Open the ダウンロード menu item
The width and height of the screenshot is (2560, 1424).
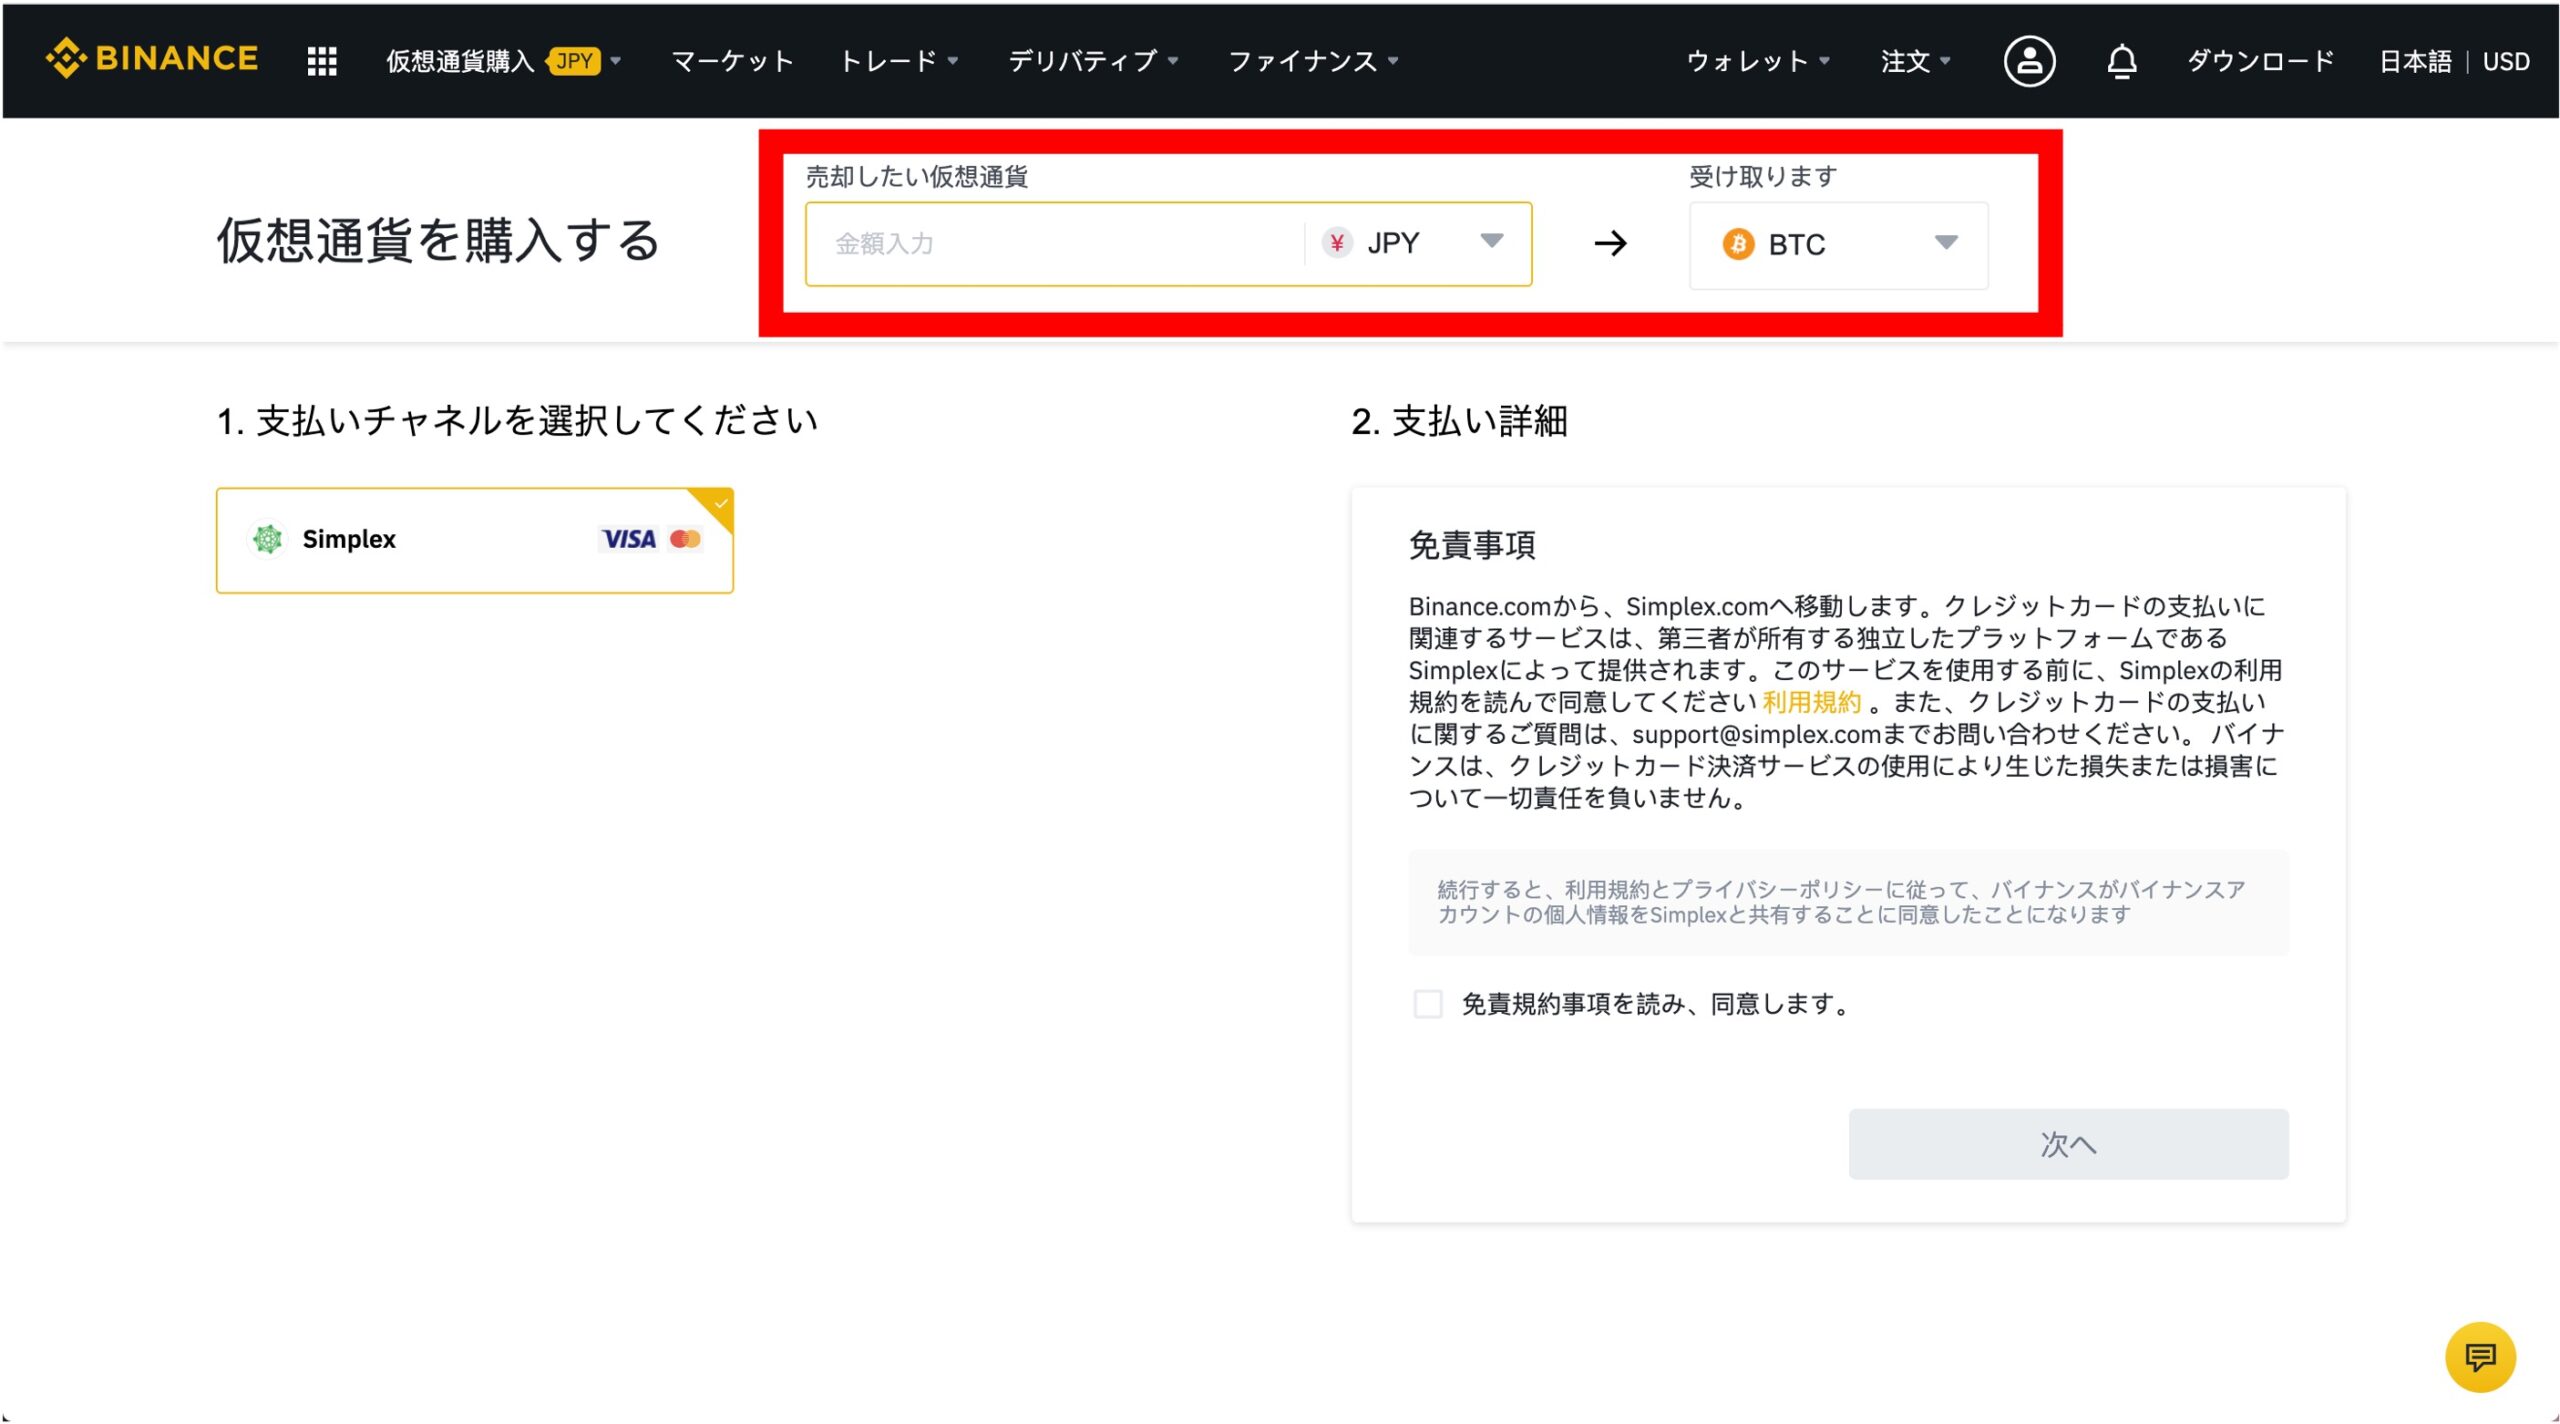[2260, 61]
